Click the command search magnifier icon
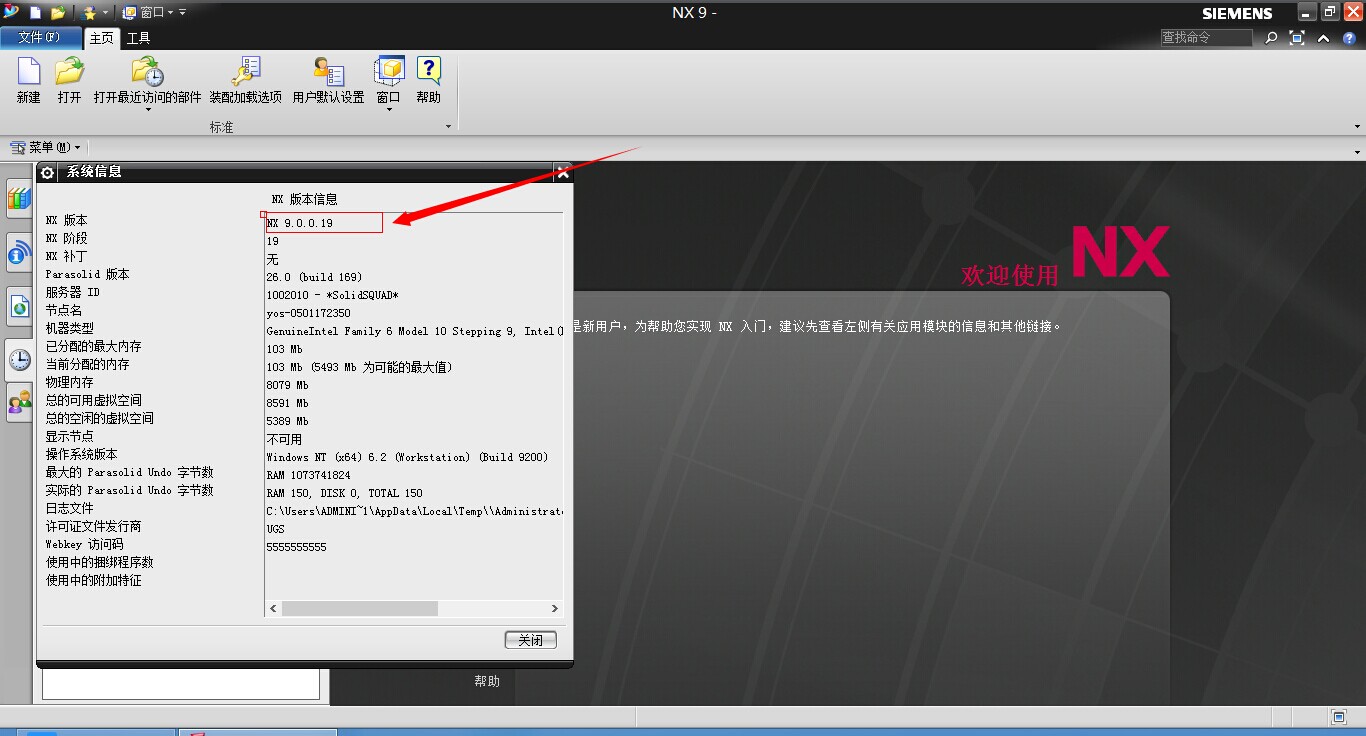This screenshot has height=736, width=1366. (x=1271, y=38)
